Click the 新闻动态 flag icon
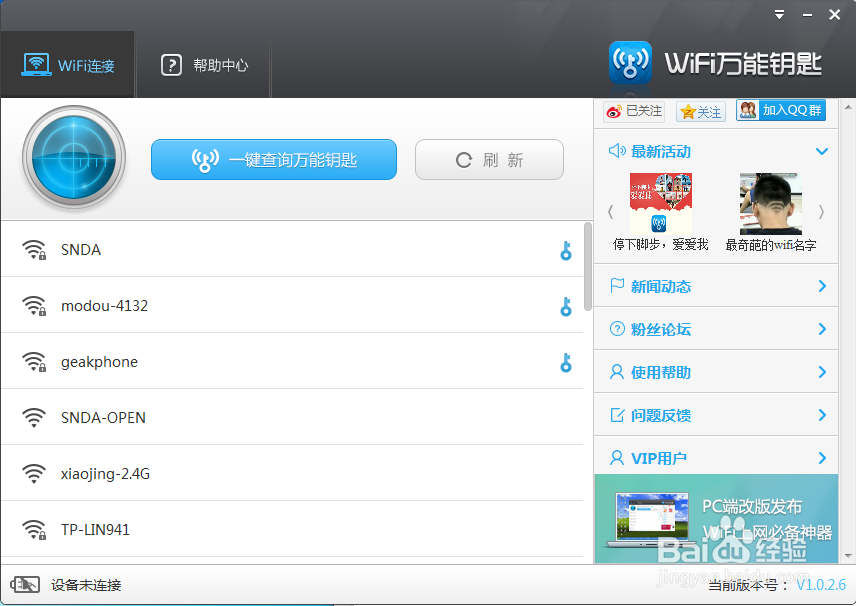 pos(617,286)
